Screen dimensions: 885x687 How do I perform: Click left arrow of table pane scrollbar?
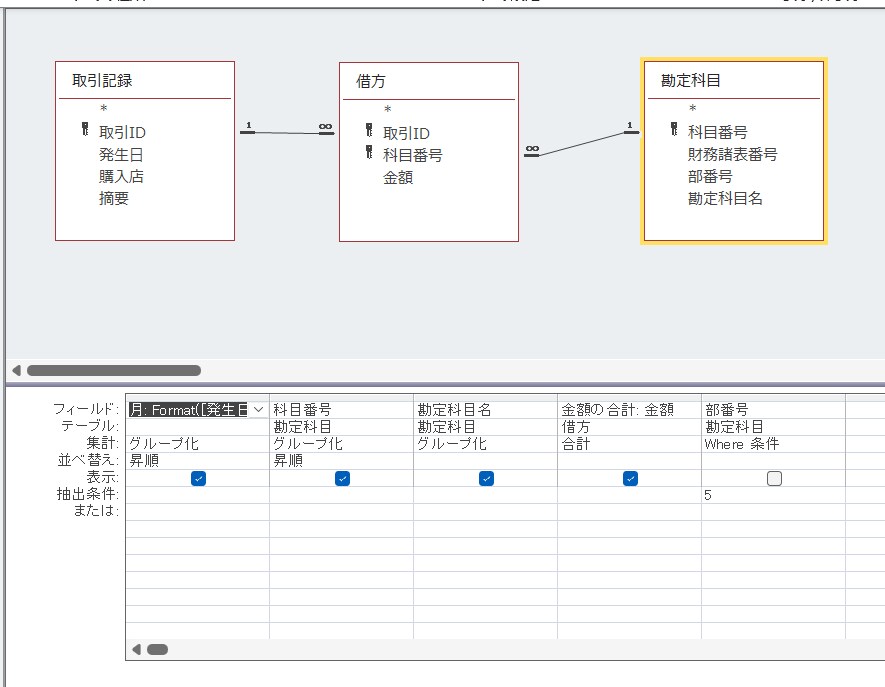click(16, 370)
